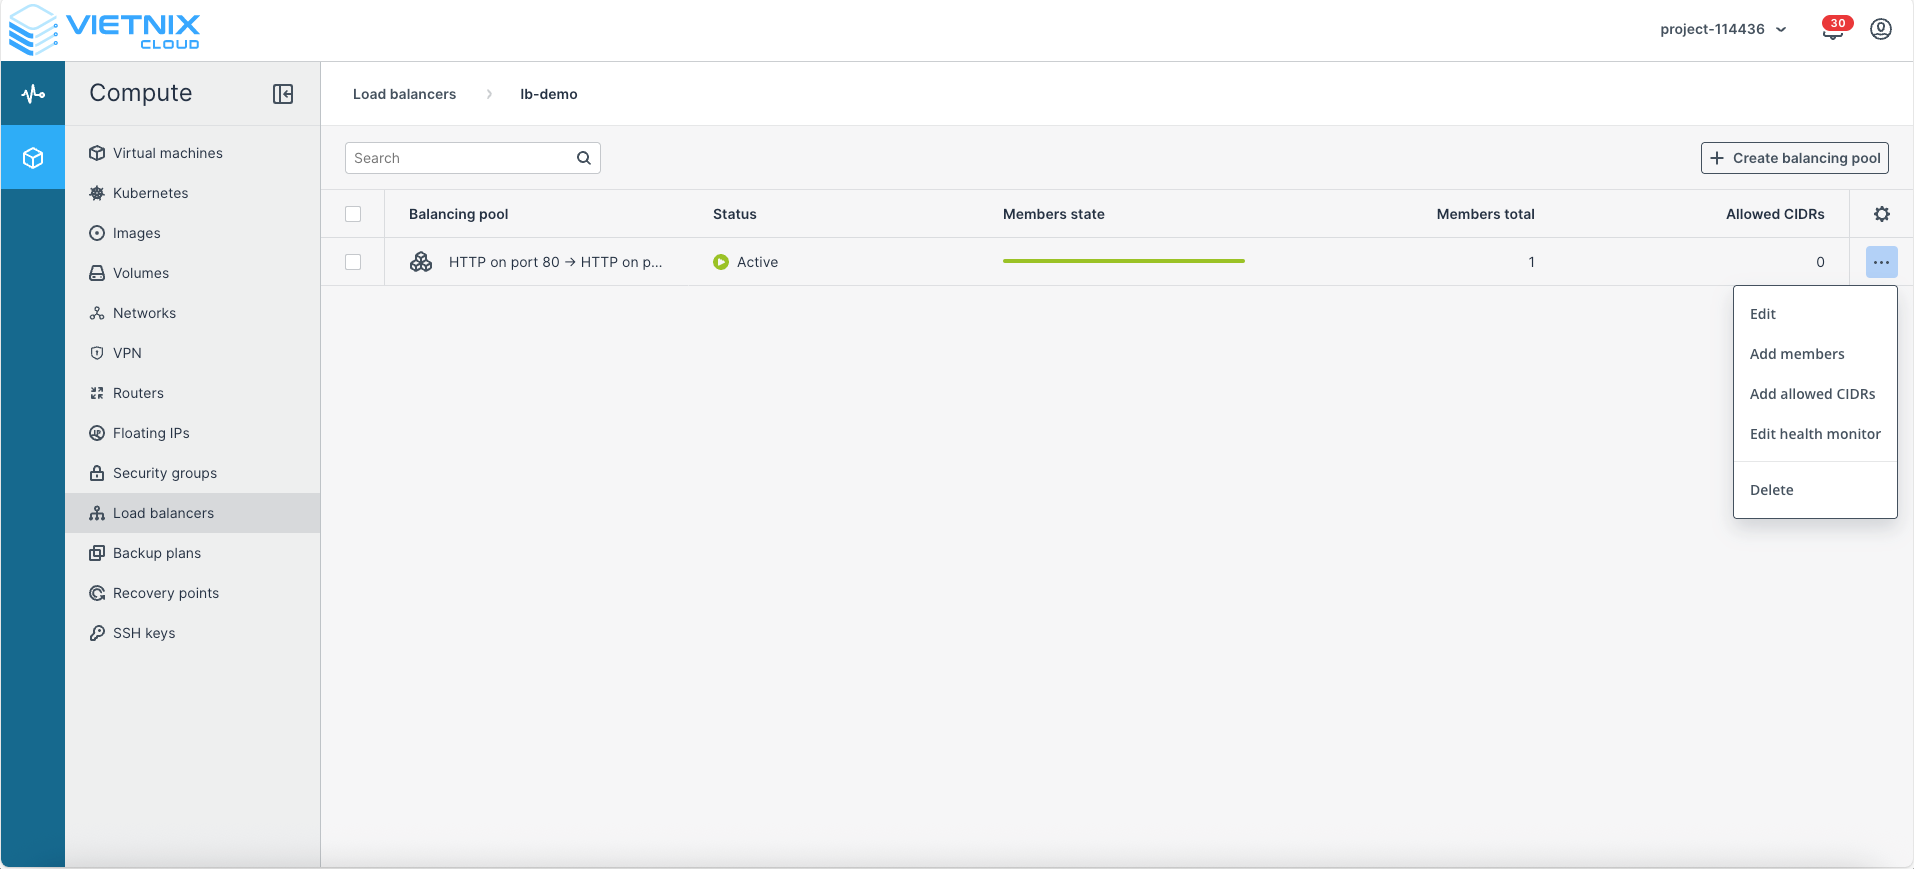Click the balancing pool cluster icon
The height and width of the screenshot is (869, 1914).
click(421, 262)
